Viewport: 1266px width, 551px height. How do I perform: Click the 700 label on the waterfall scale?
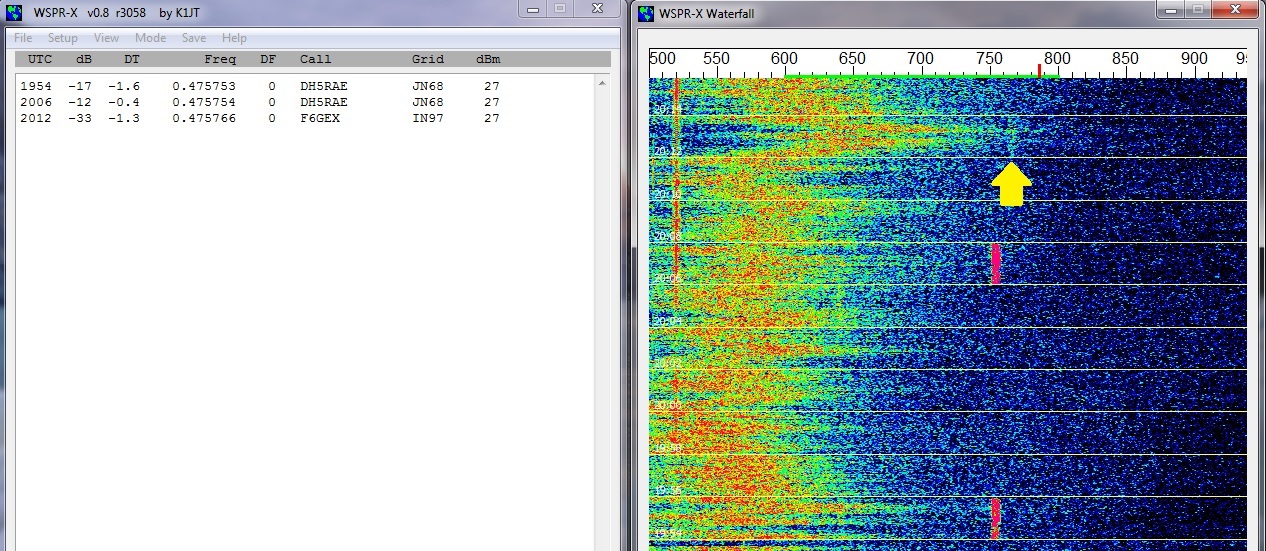(920, 58)
